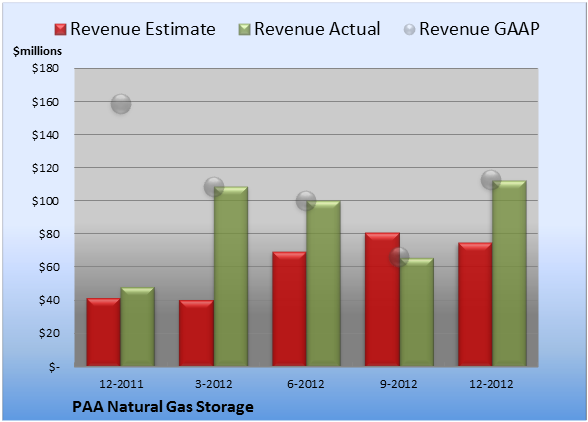Viewport: 588px width, 422px height.
Task: Click the 6-2012 x-axis label
Action: click(306, 384)
